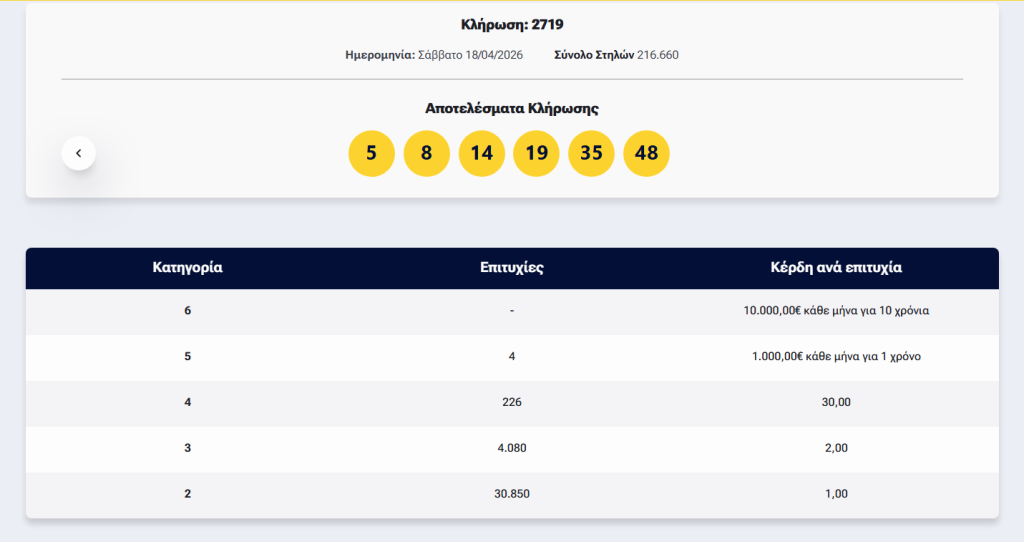Click the Αποτελέσματα Κλήρωσης heading
The image size is (1024, 542).
coord(511,108)
